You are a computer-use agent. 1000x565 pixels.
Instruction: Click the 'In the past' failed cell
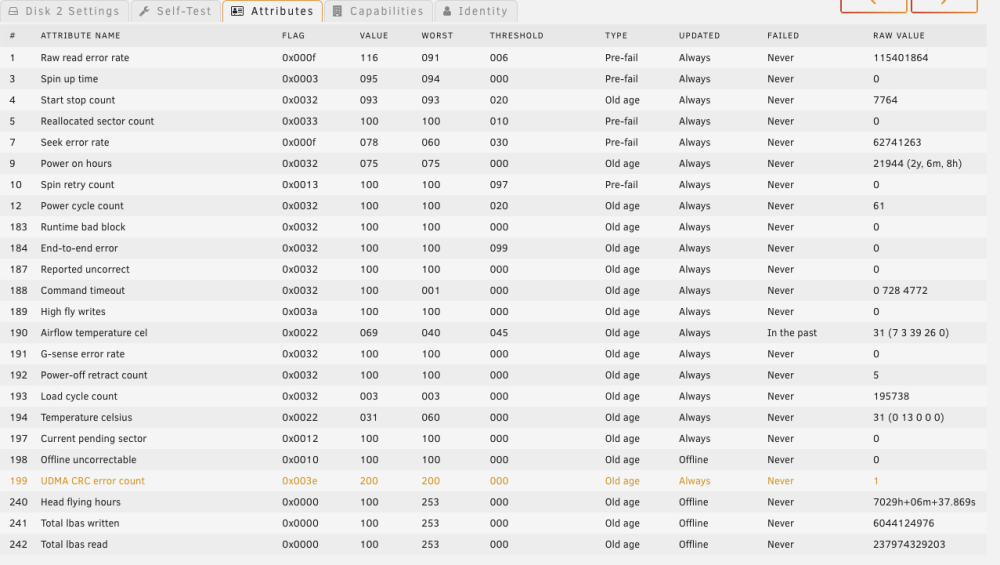point(791,332)
